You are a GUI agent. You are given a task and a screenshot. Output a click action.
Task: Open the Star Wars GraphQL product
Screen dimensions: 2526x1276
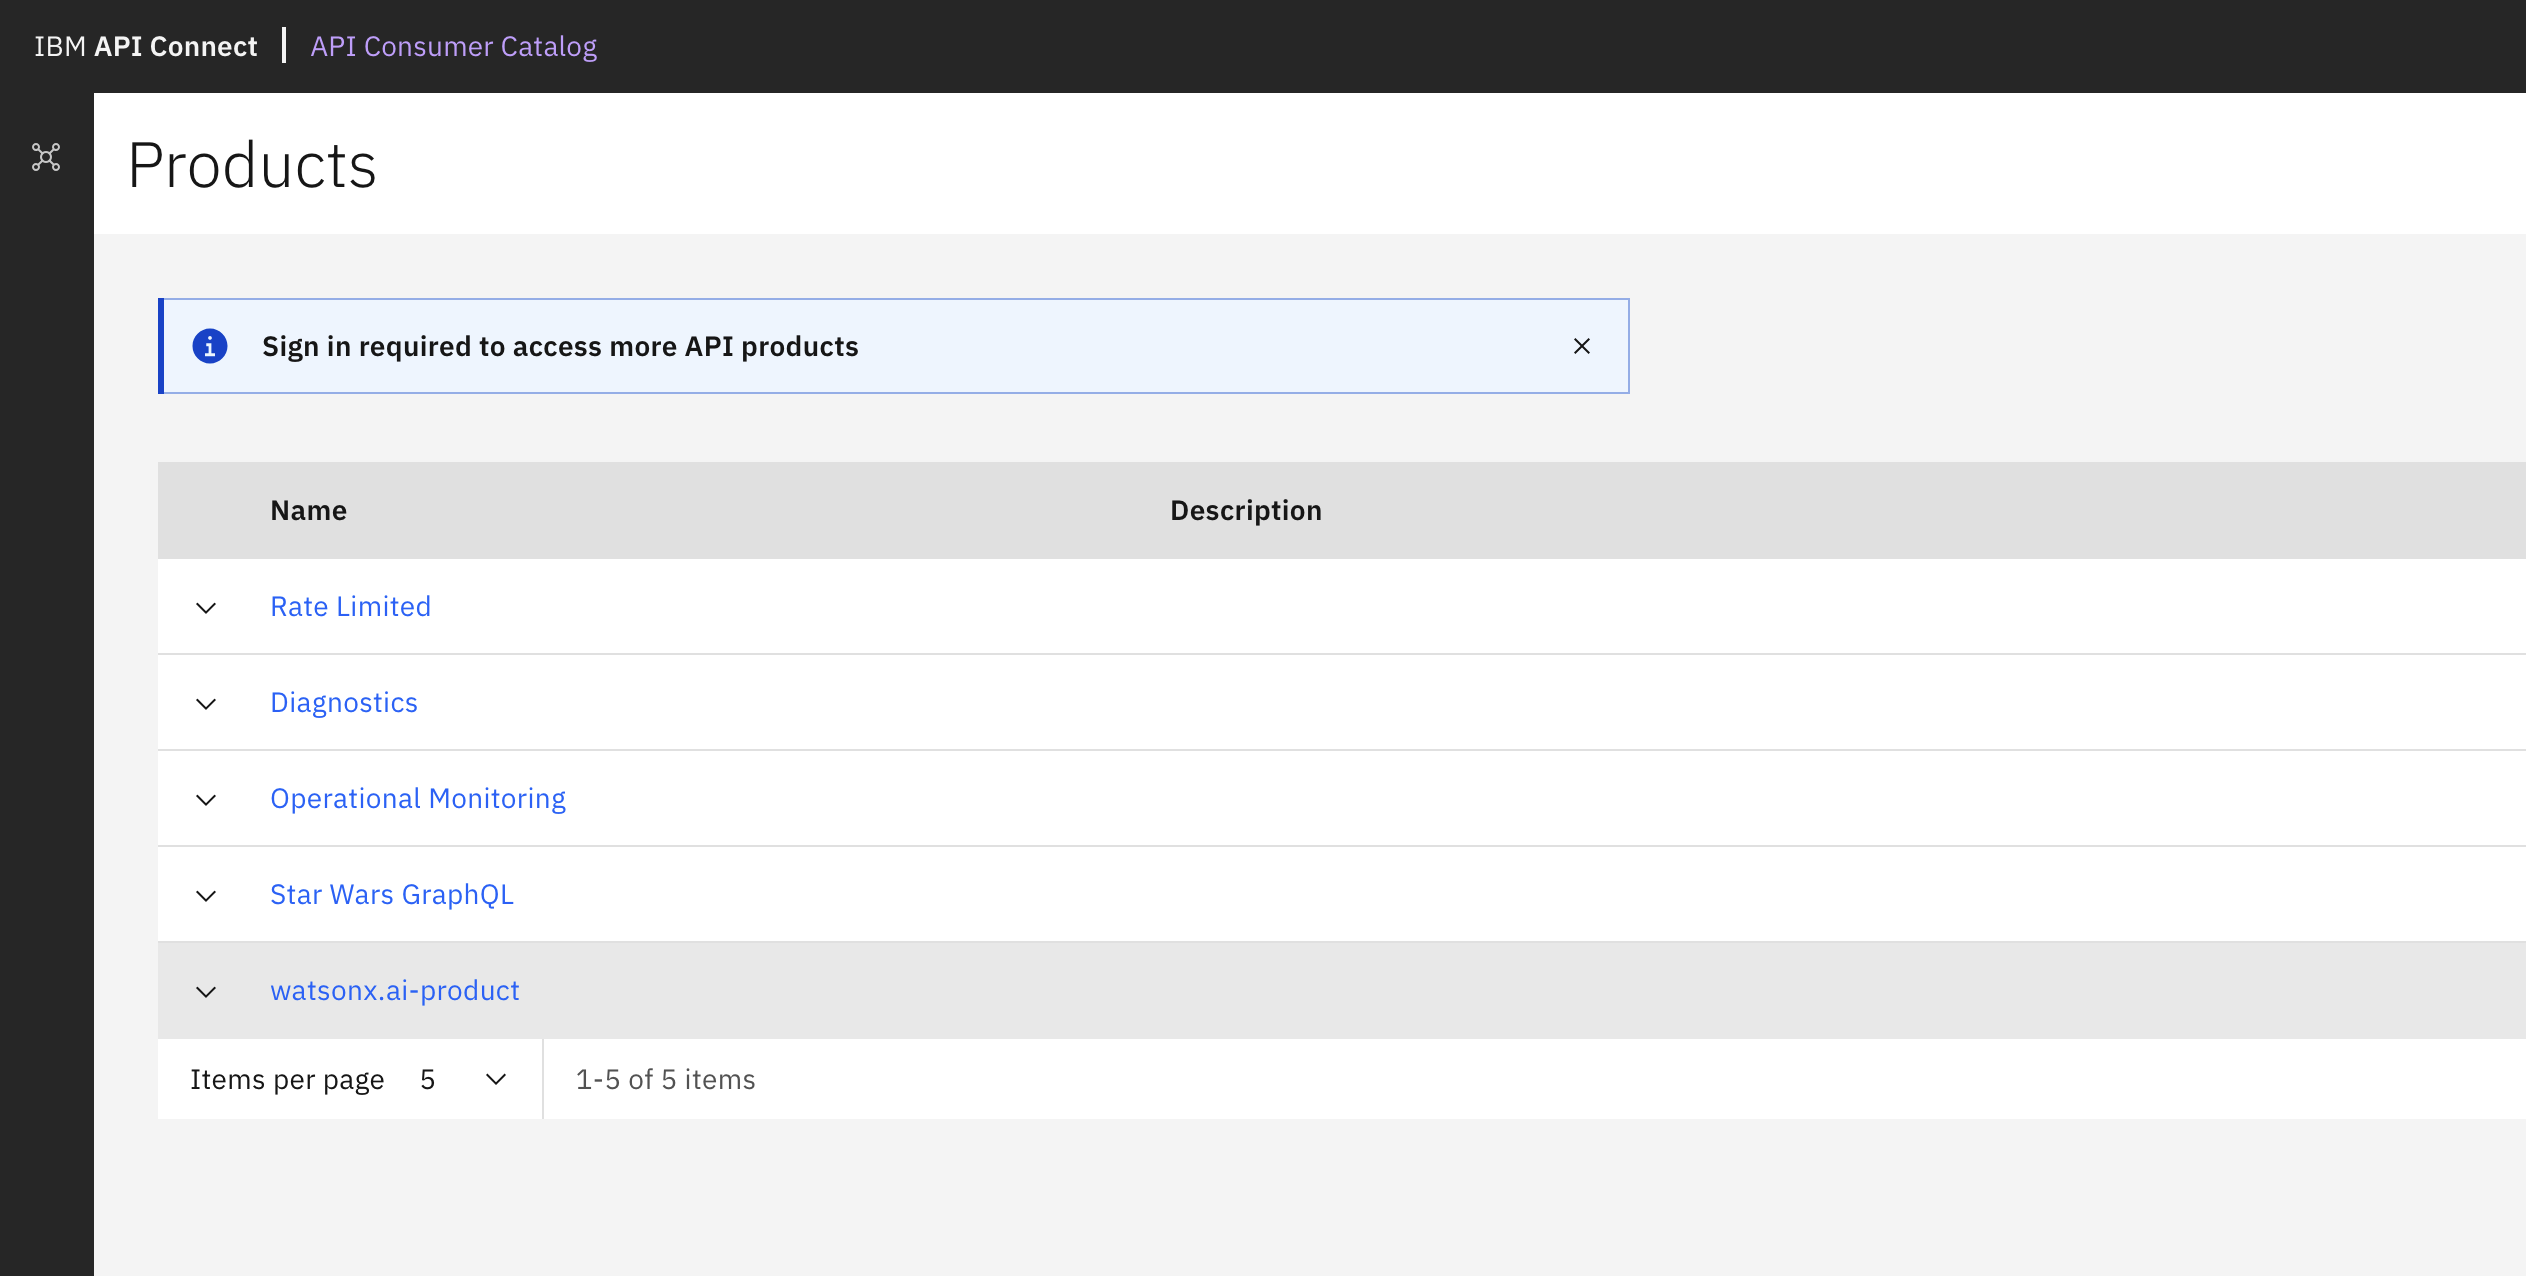coord(392,895)
